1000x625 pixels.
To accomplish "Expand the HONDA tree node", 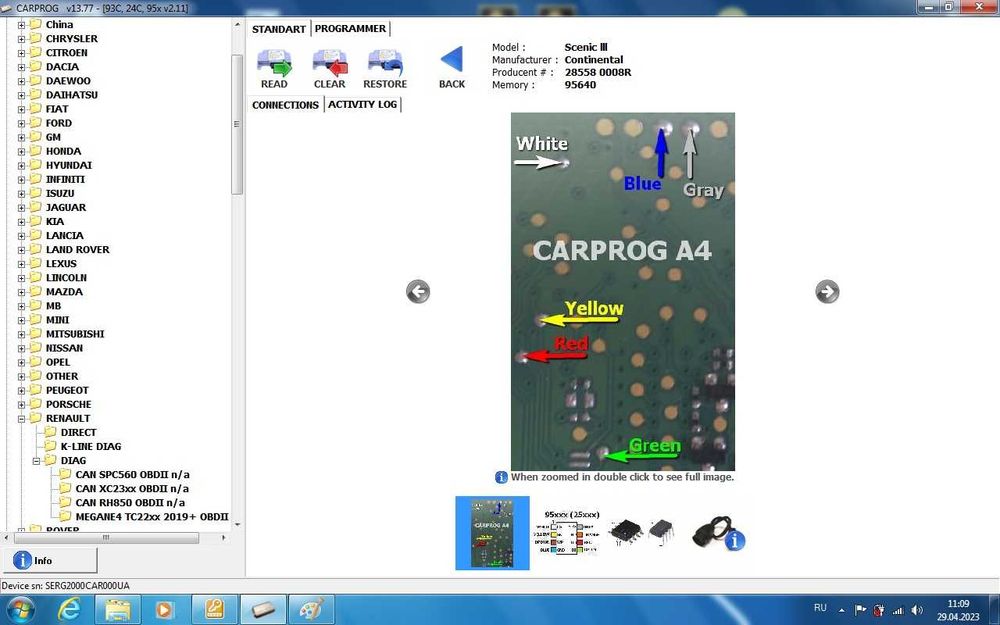I will (22, 151).
